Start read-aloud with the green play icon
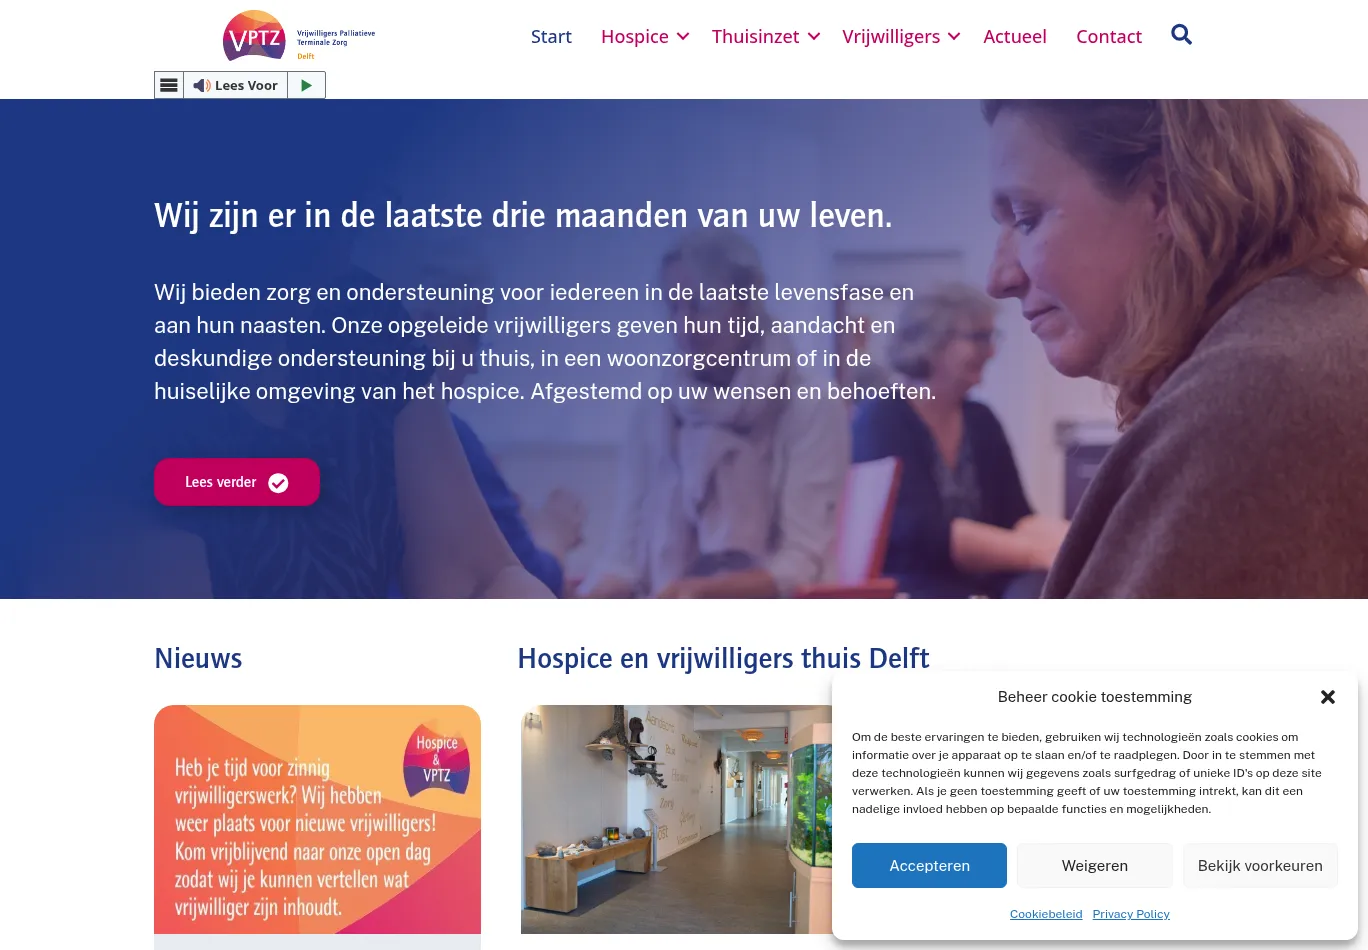The width and height of the screenshot is (1368, 950). point(306,85)
